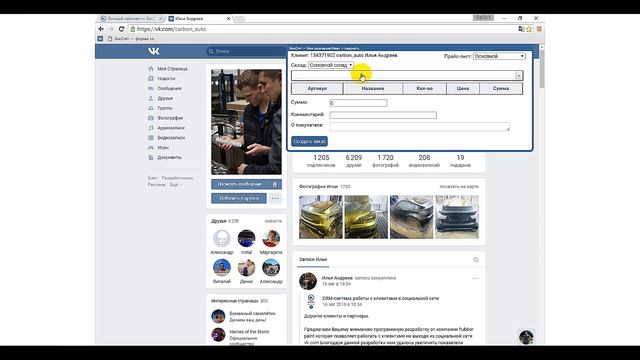Click the Фотографии camera icon

pos(151,118)
